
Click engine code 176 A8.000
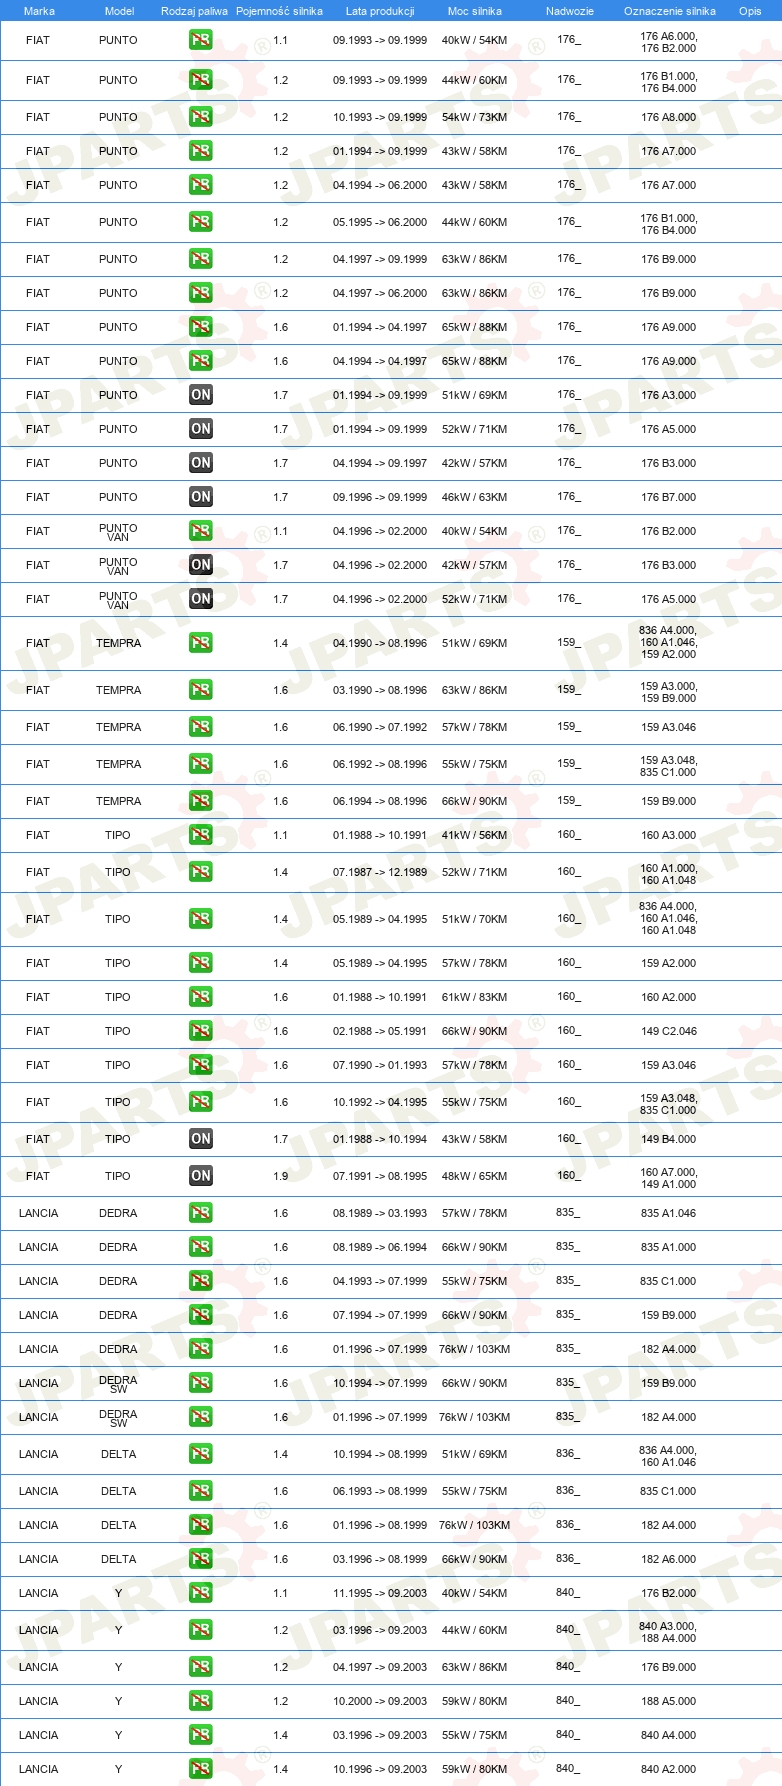pos(669,117)
